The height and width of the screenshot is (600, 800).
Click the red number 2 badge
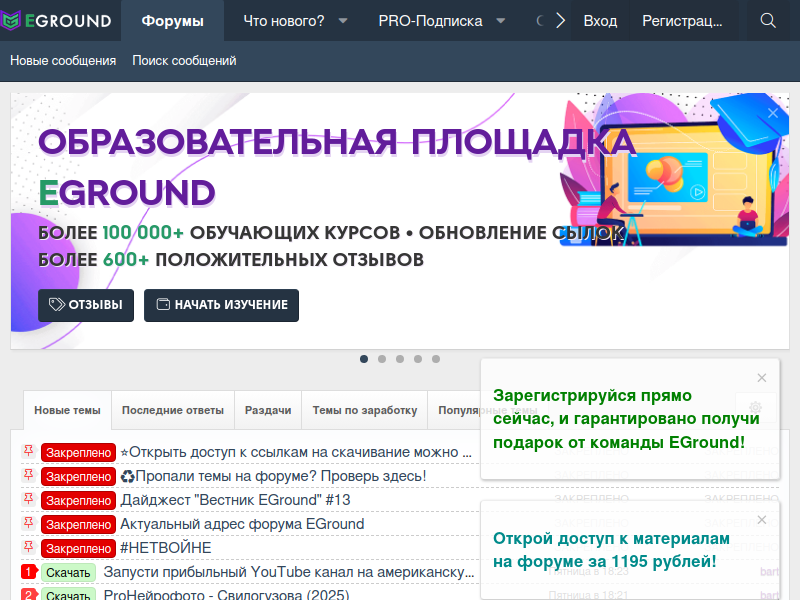point(29,594)
